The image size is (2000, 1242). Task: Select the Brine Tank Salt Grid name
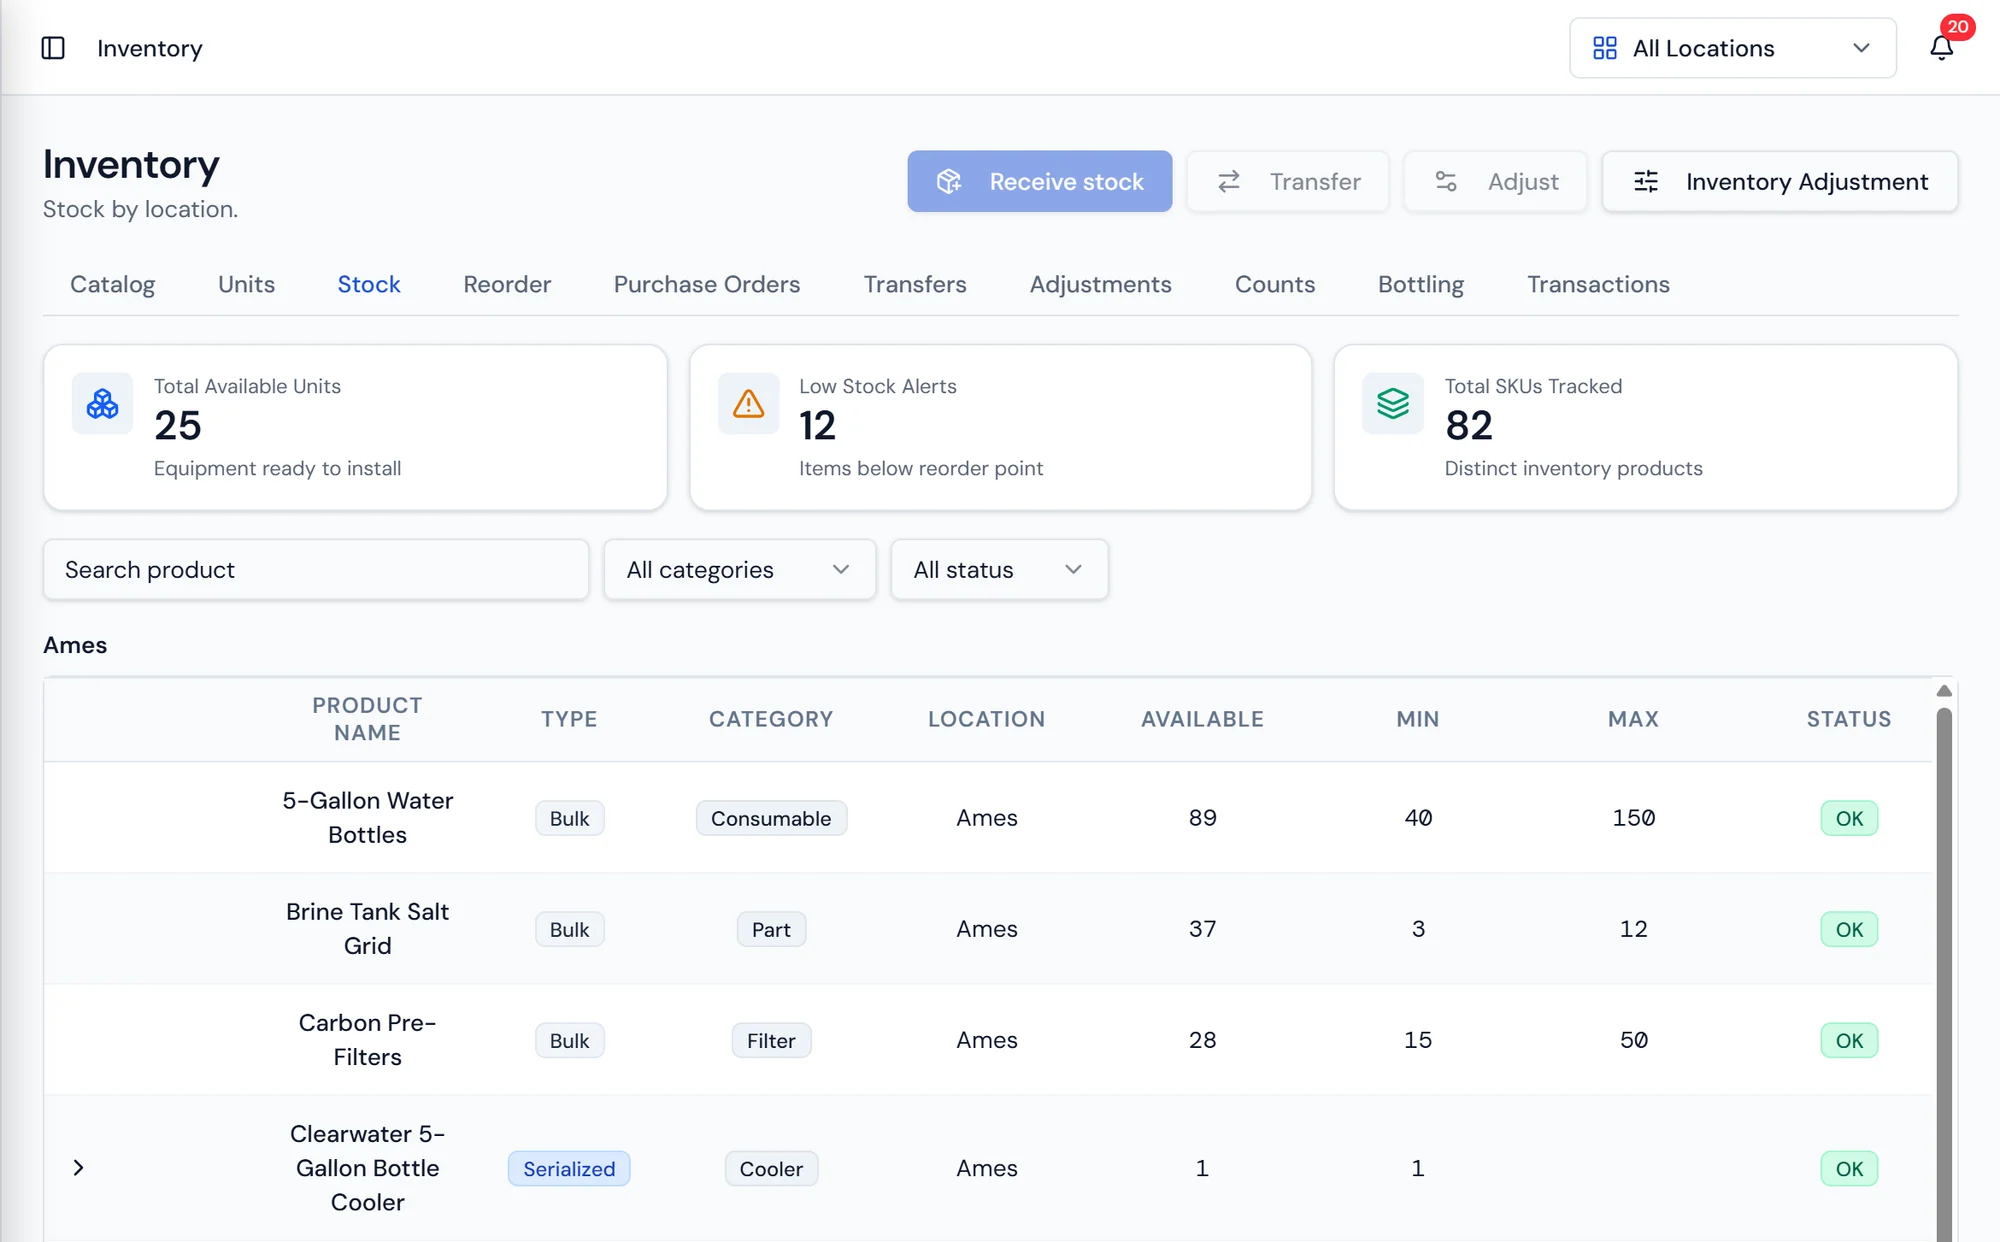coord(367,929)
